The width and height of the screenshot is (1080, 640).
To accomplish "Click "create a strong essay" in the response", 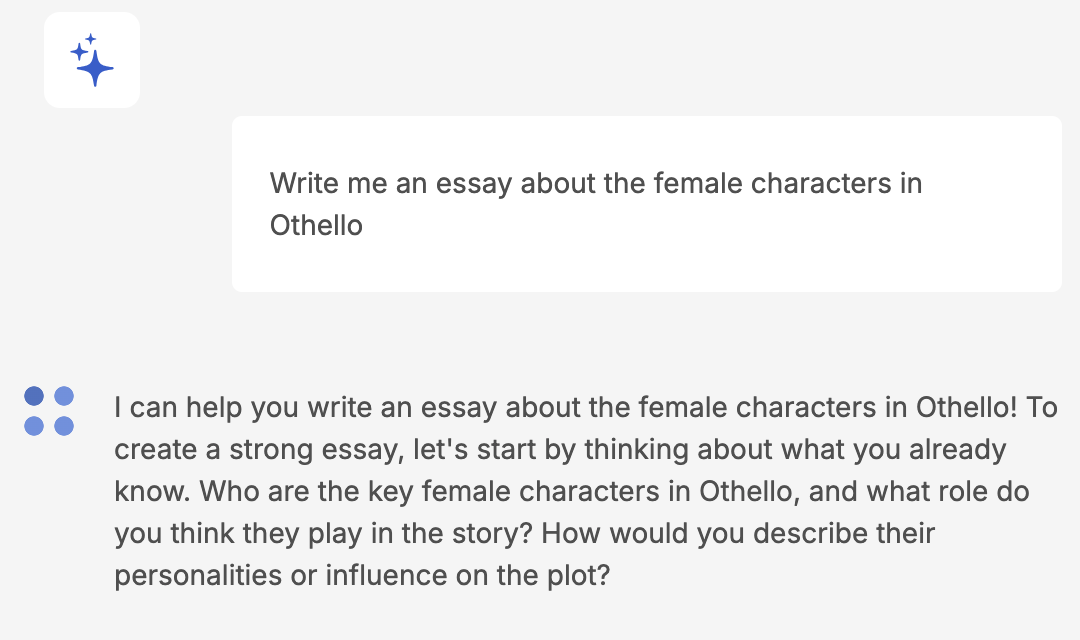I will click(x=256, y=450).
